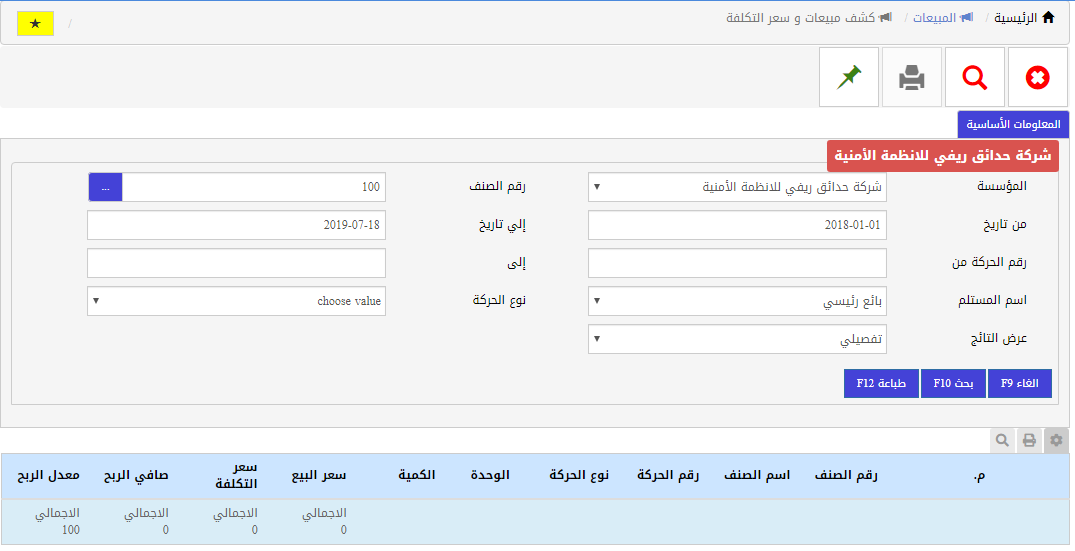Open the المؤسسة company dropdown
The image size is (1075, 551).
point(737,187)
